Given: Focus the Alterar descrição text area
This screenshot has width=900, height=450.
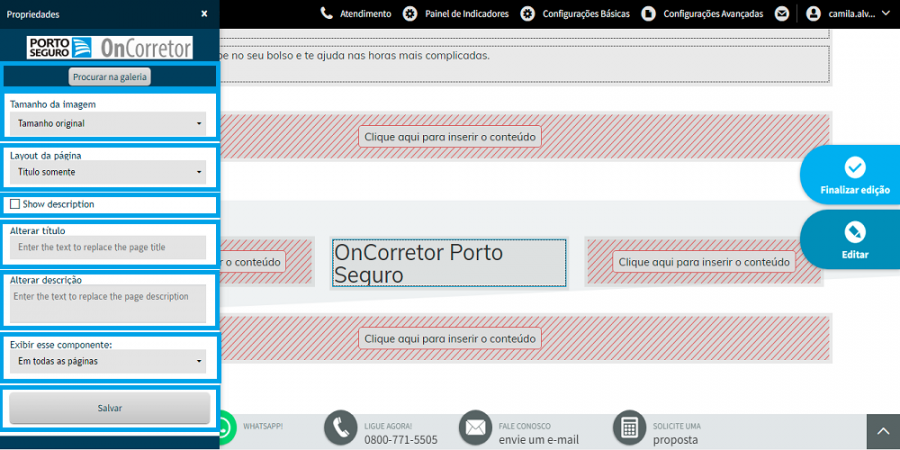Looking at the screenshot, I should 108,304.
